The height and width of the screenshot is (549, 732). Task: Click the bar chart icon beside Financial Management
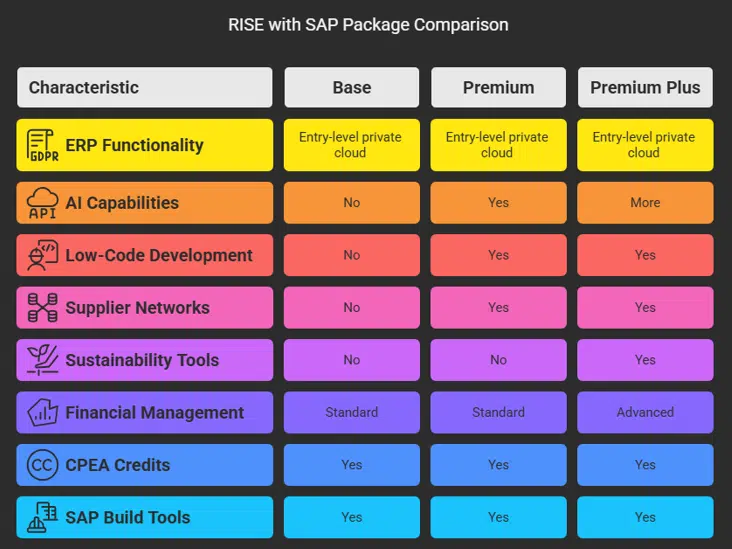42,413
